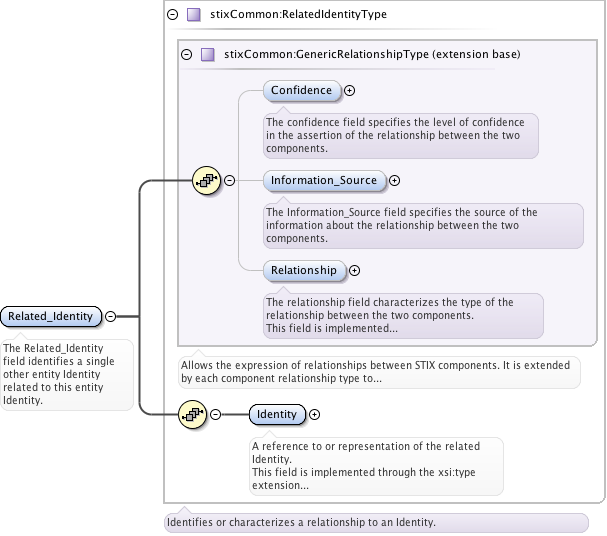
Task: Select the Information_Source element node
Action: tap(324, 181)
